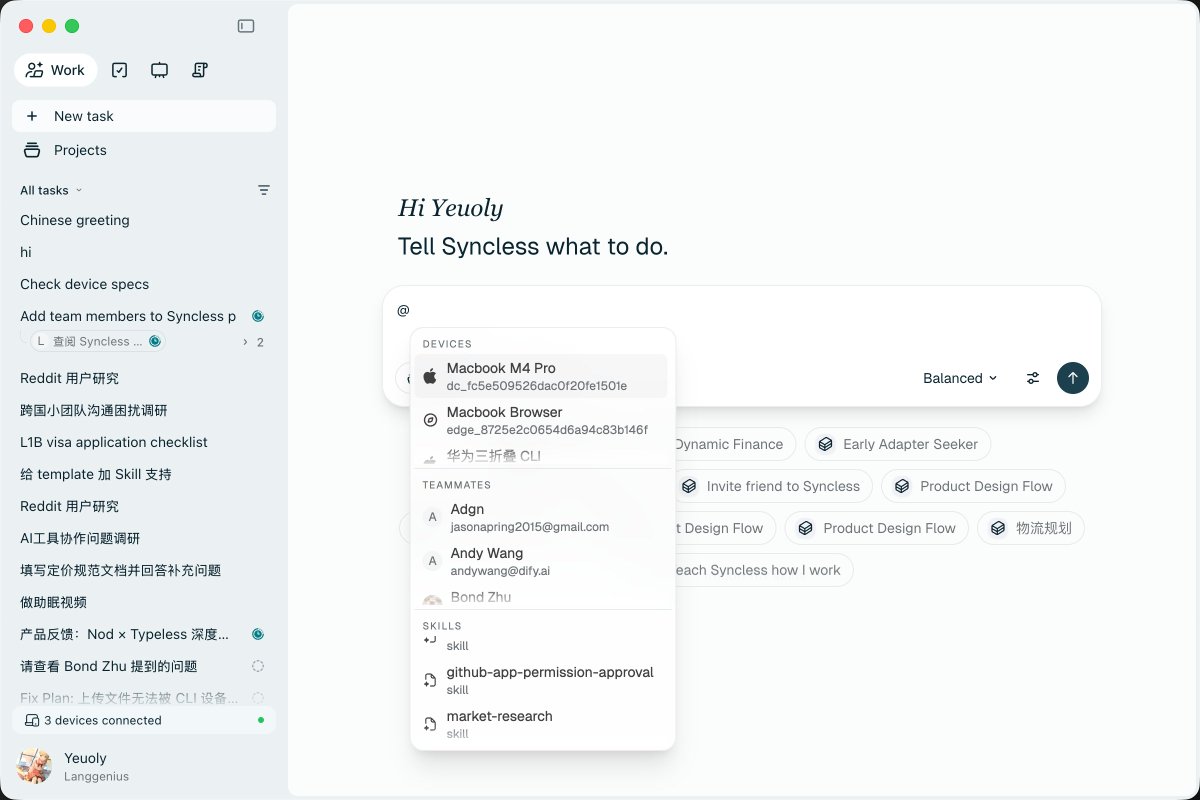The height and width of the screenshot is (800, 1200).
Task: Click the send arrow button
Action: tap(1073, 378)
